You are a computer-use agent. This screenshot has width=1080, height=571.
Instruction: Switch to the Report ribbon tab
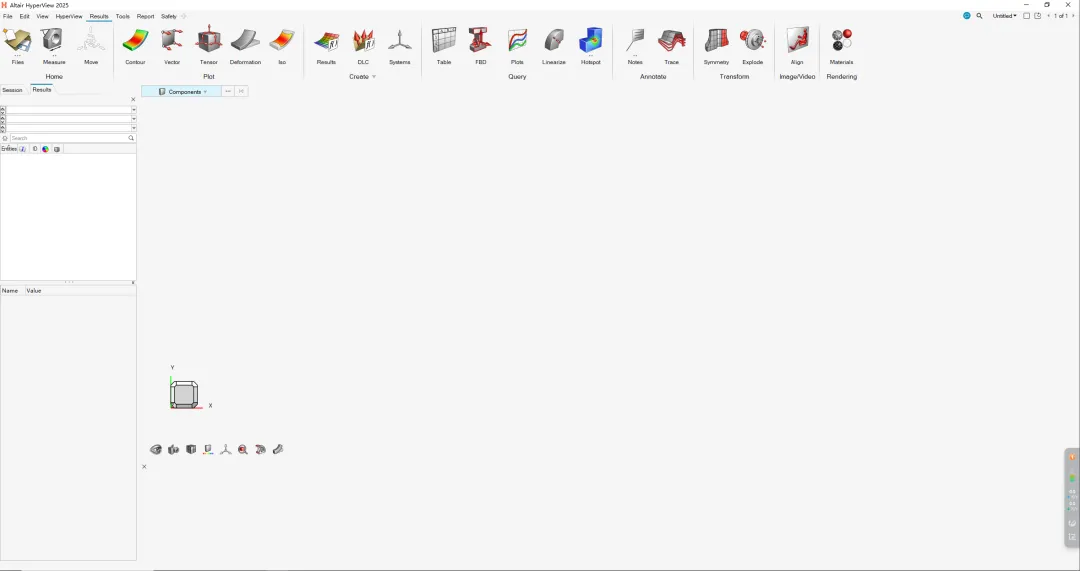[x=145, y=16]
